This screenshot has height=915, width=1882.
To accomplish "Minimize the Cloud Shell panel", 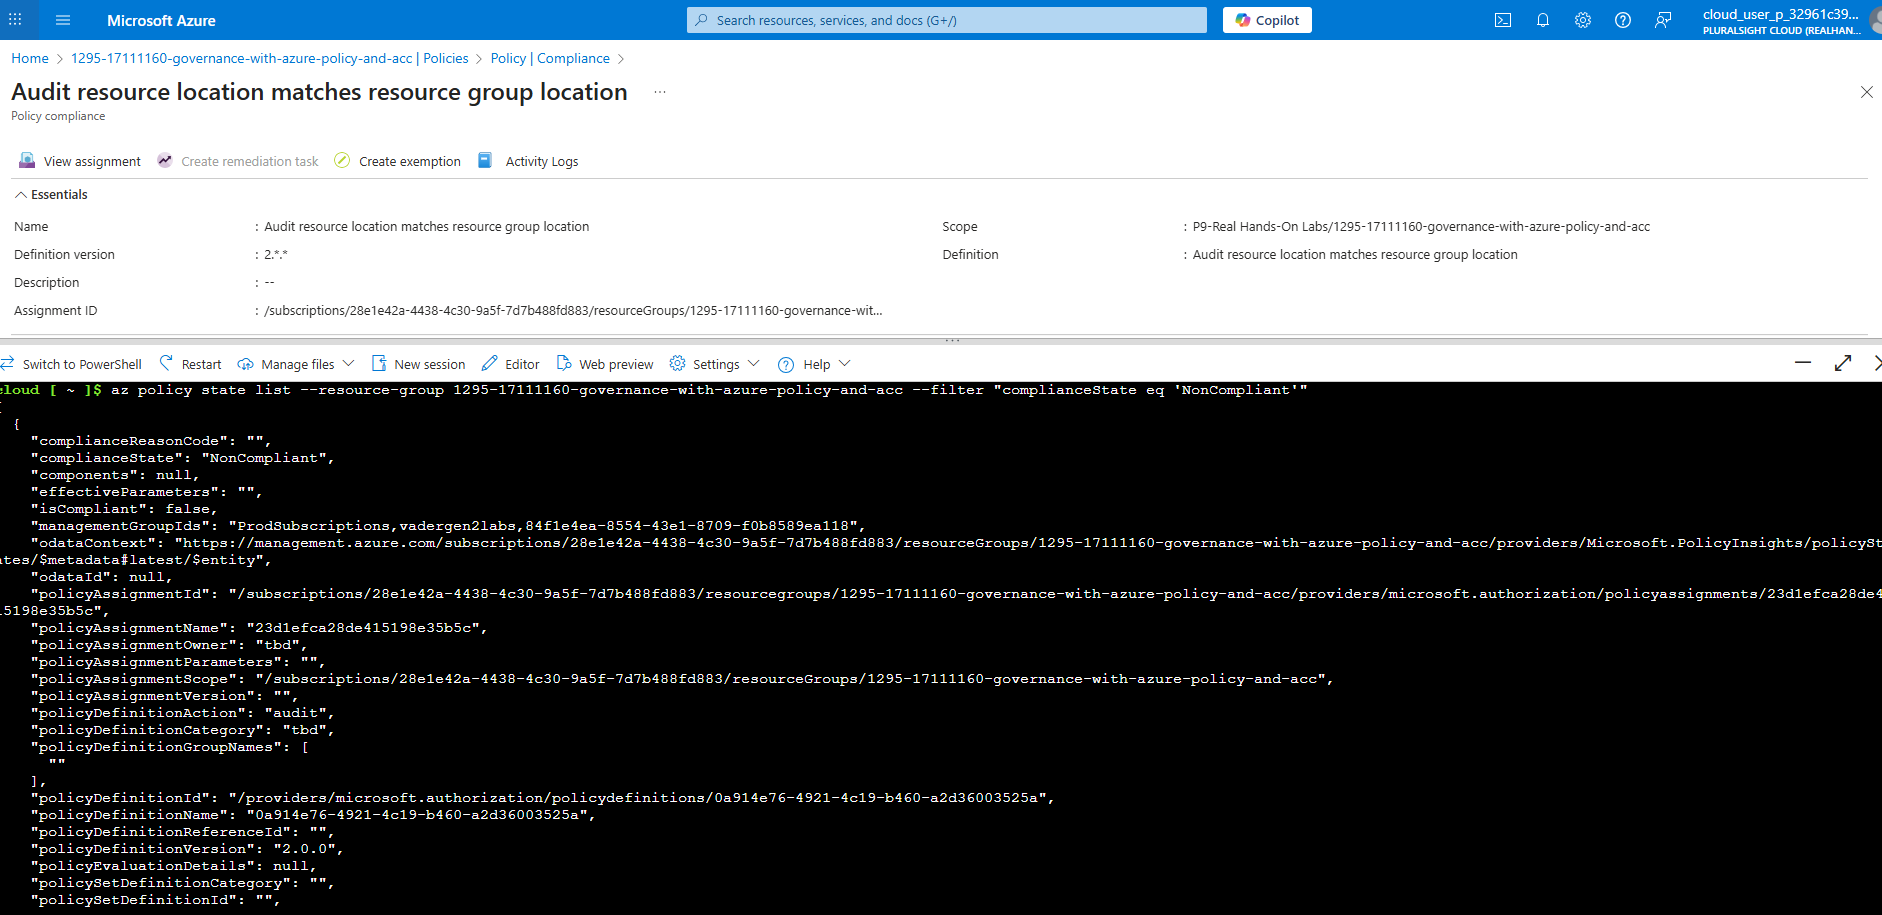I will click(x=1802, y=363).
